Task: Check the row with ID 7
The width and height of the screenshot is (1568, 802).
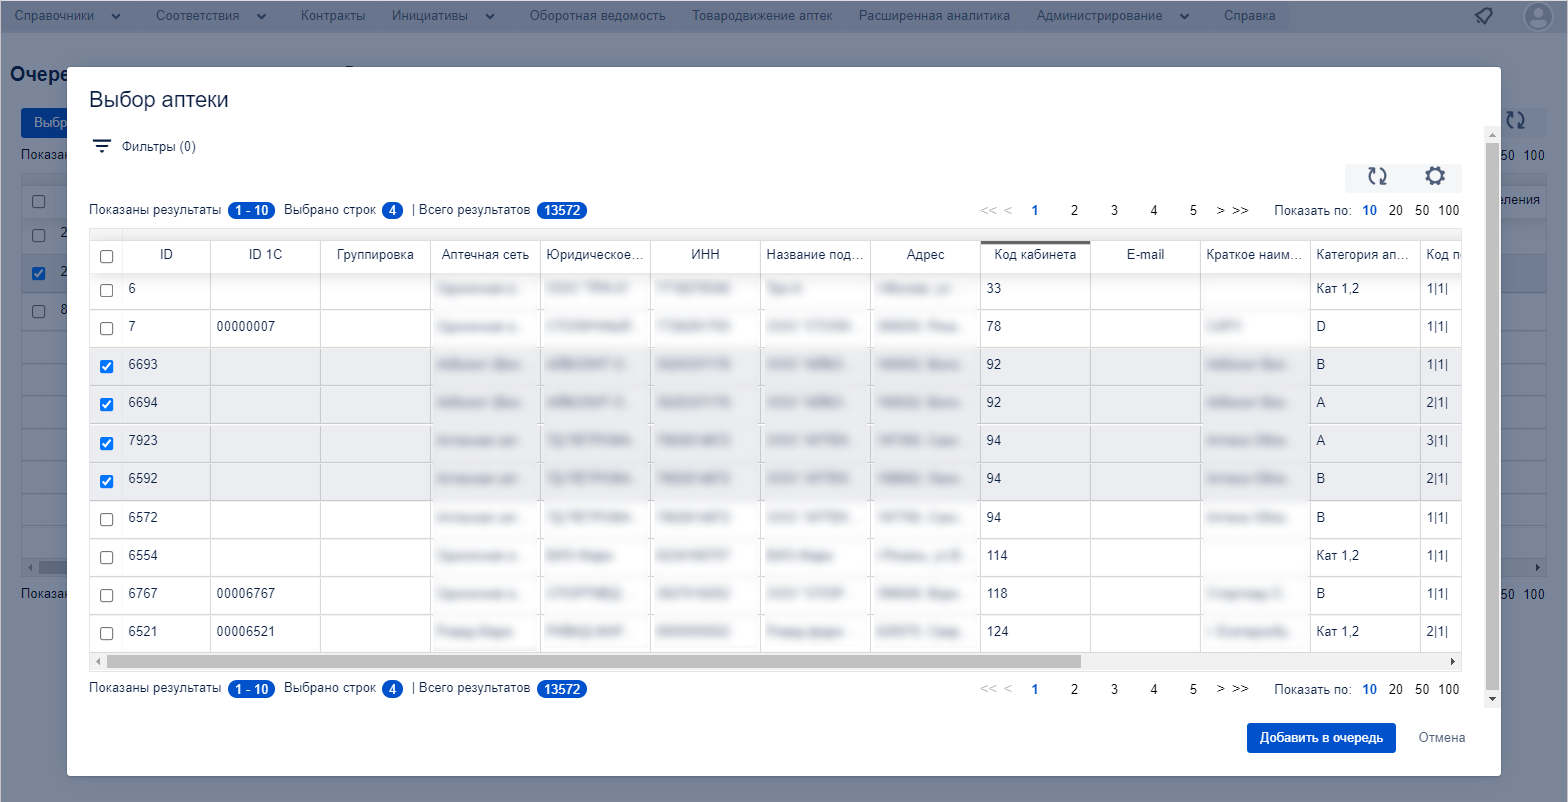Action: tap(107, 328)
